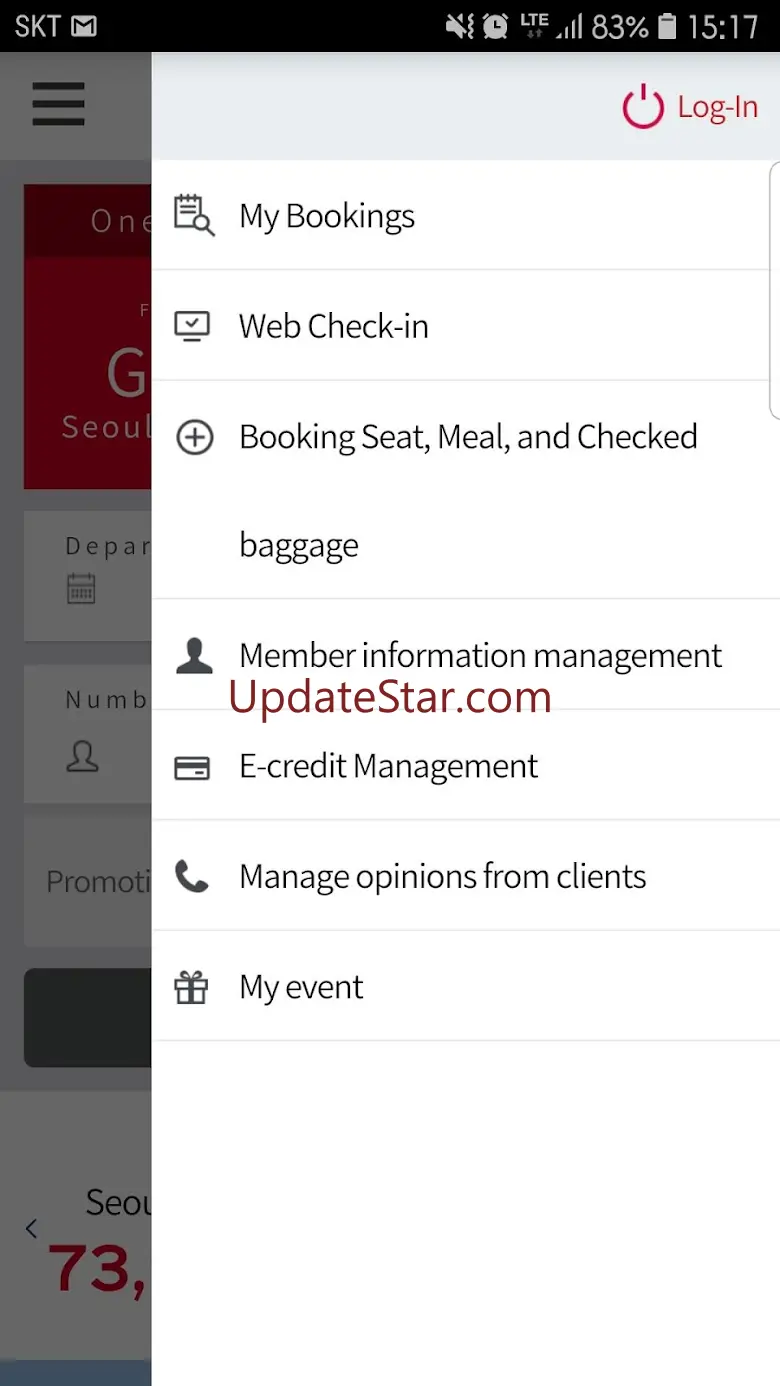Tap the gift icon for My event
The image size is (780, 1386).
[x=191, y=988]
